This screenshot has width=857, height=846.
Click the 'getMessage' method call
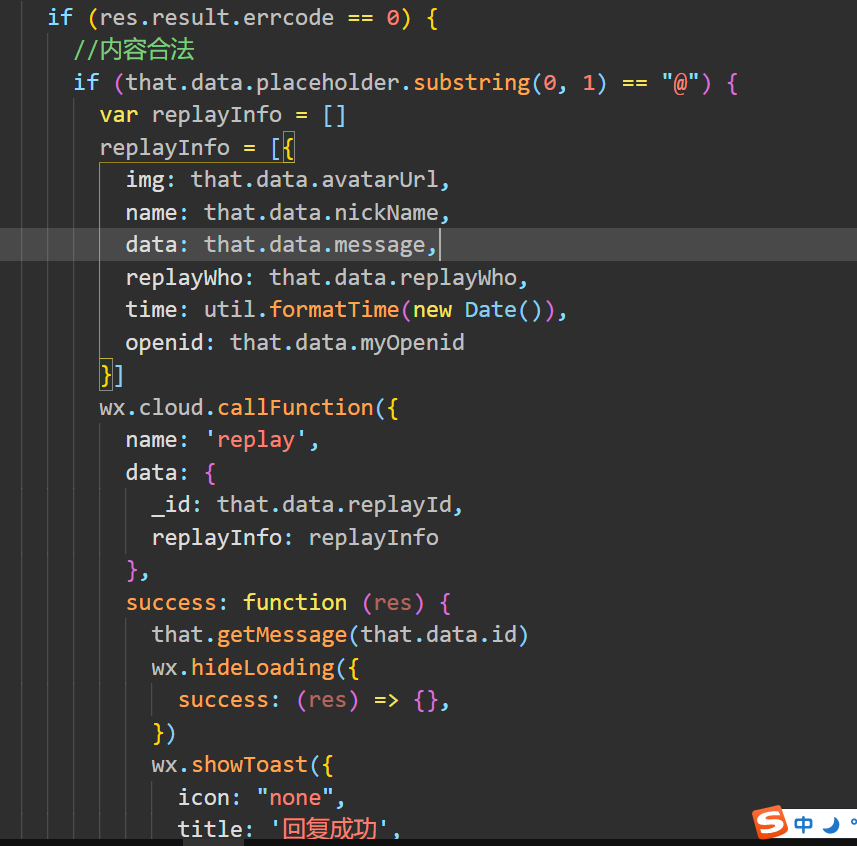[x=282, y=635]
